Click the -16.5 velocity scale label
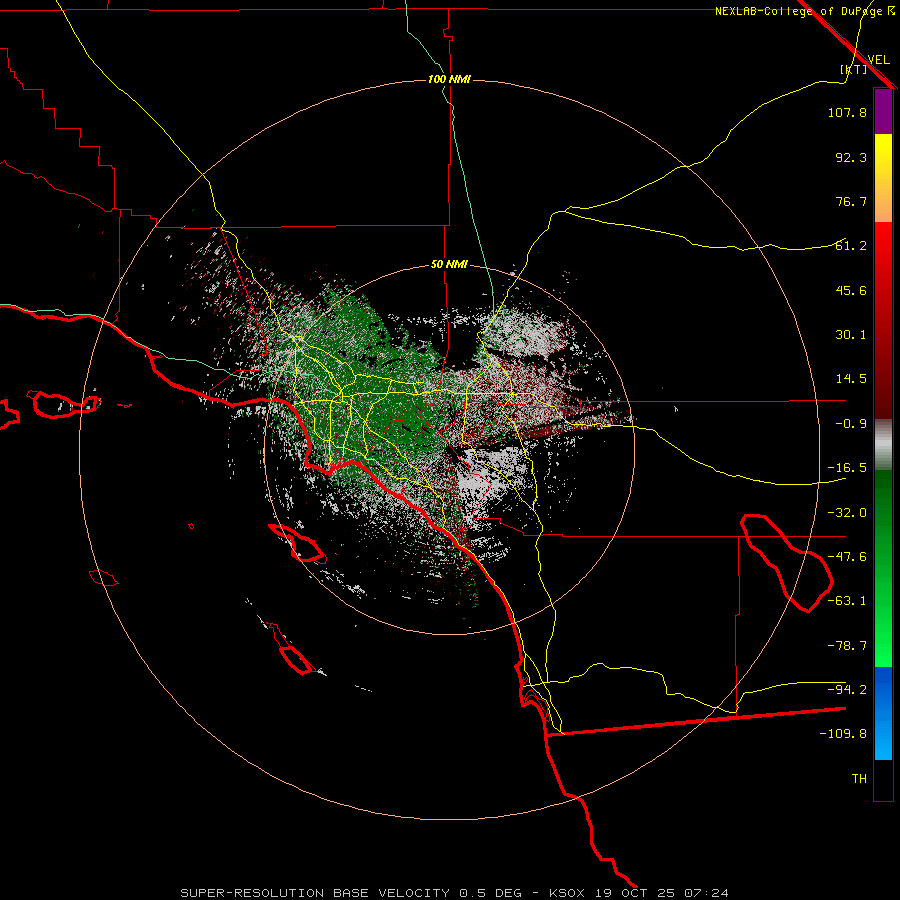This screenshot has height=900, width=900. coord(847,468)
